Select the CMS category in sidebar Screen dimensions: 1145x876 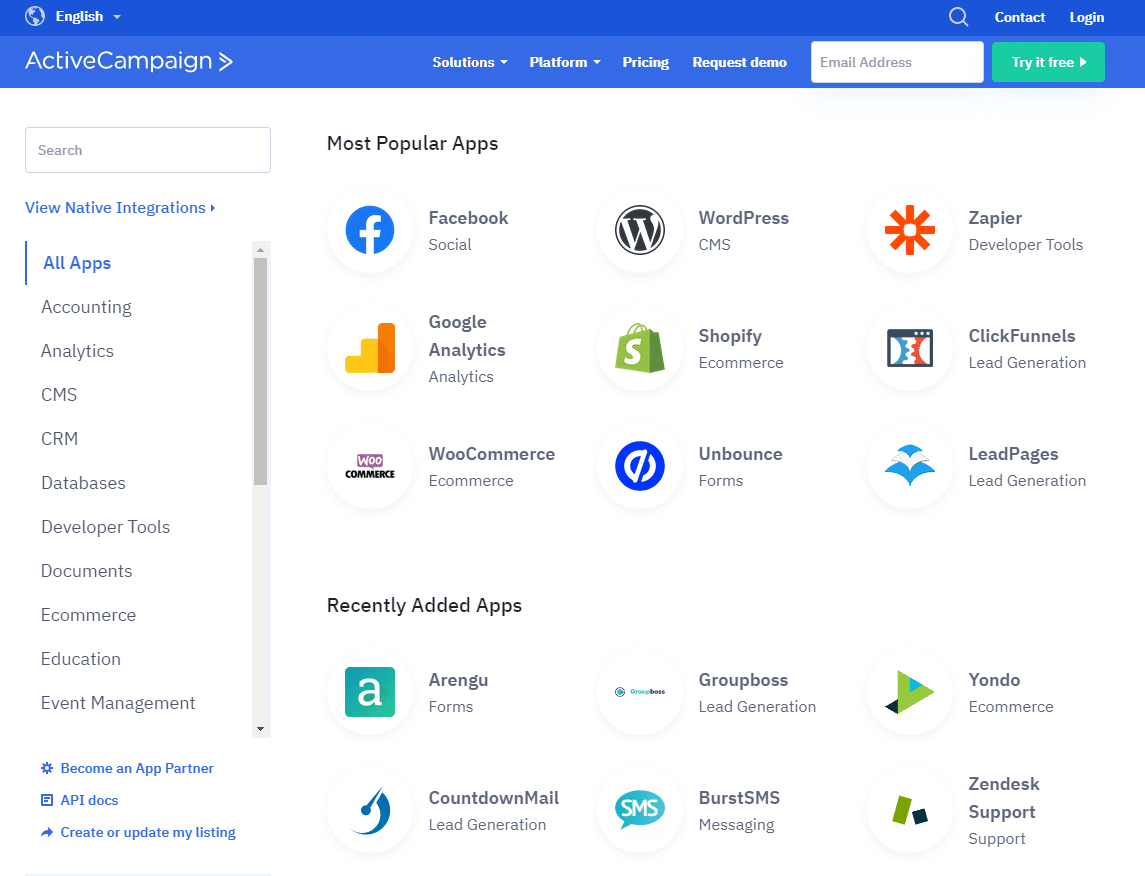(59, 395)
